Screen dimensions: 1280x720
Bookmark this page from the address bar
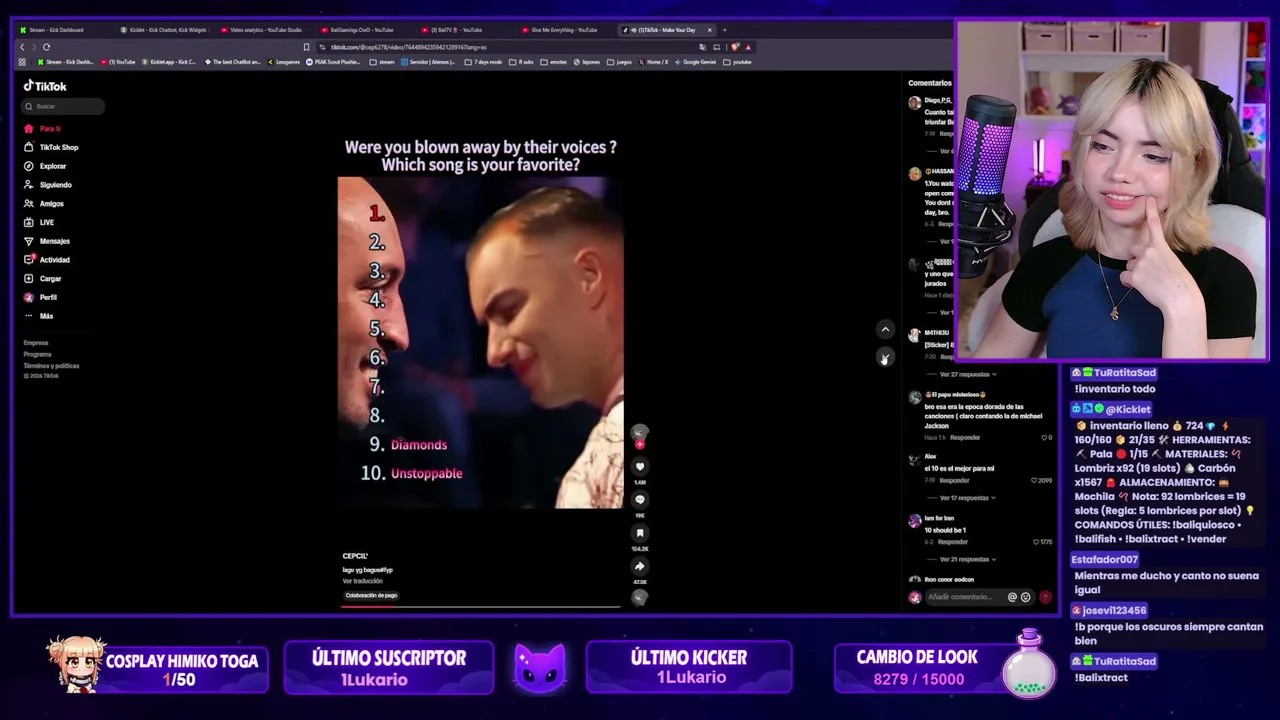[x=306, y=47]
